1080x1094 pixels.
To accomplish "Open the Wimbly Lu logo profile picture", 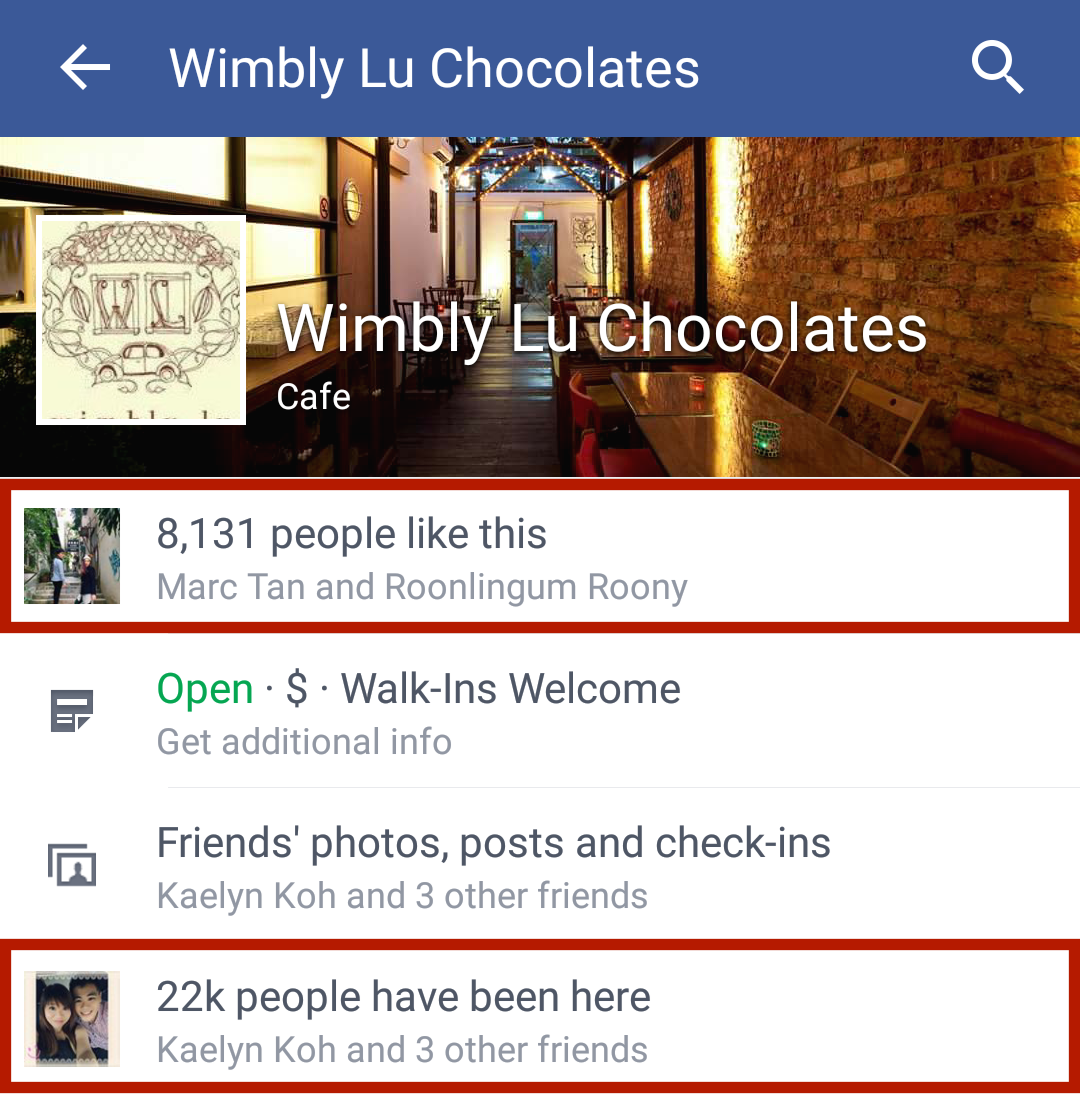I will 141,320.
